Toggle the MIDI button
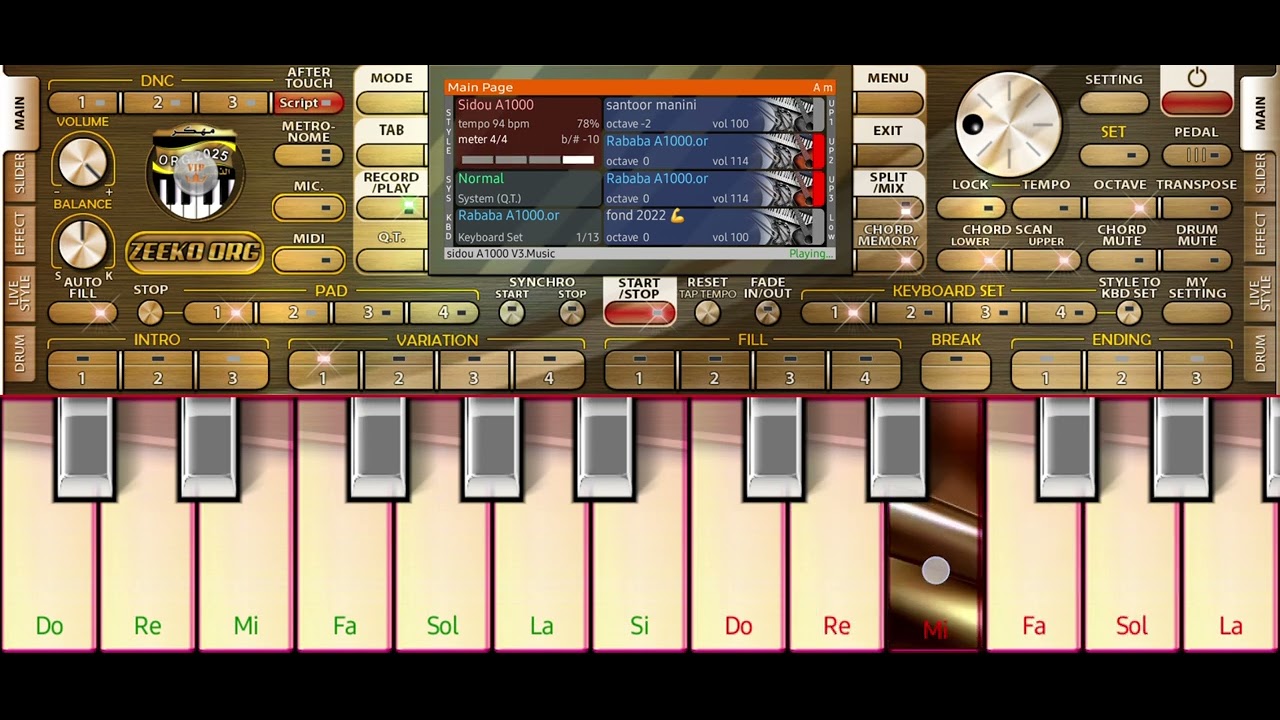The image size is (1280, 720). 309,260
